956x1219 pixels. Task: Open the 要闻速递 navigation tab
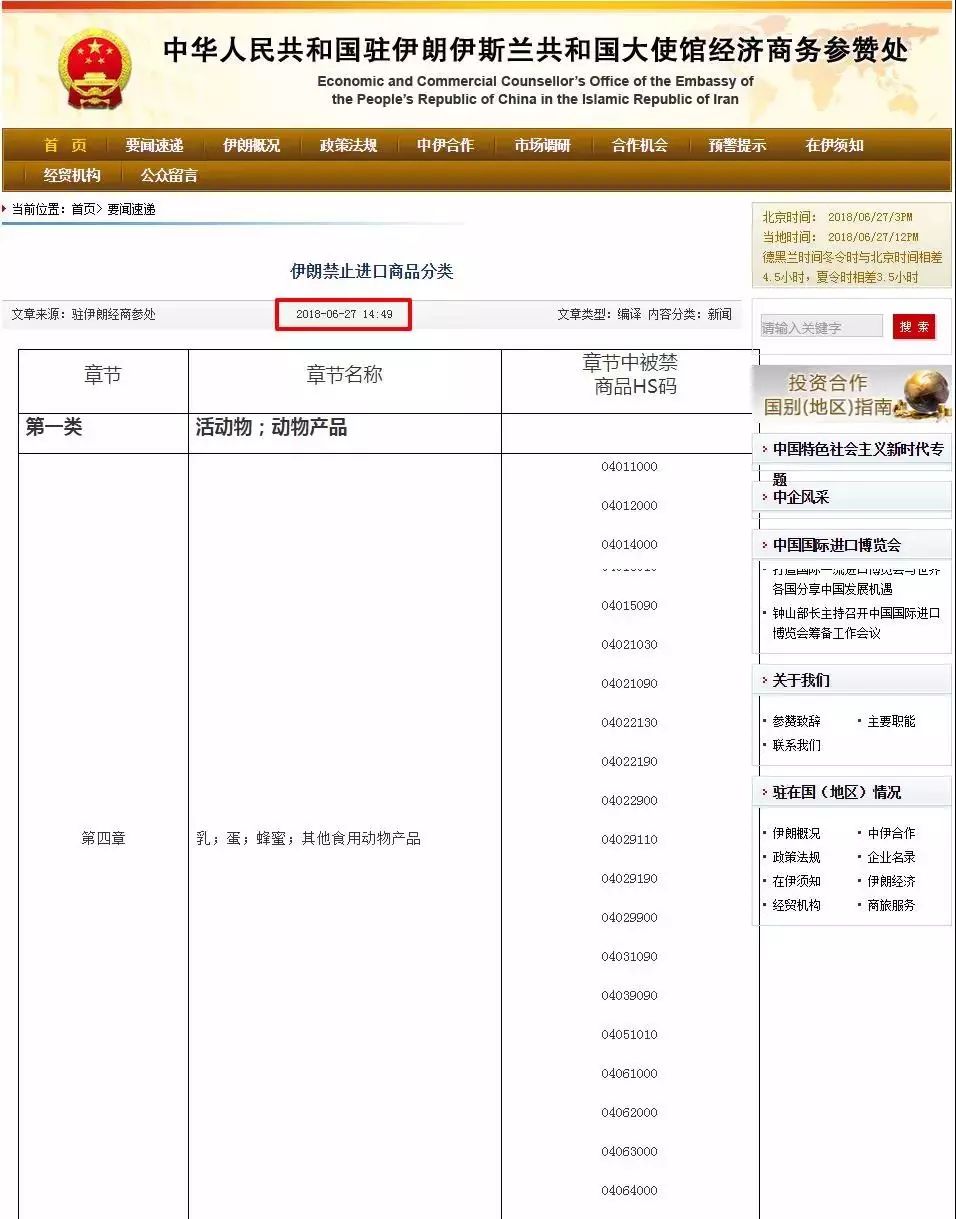click(154, 145)
